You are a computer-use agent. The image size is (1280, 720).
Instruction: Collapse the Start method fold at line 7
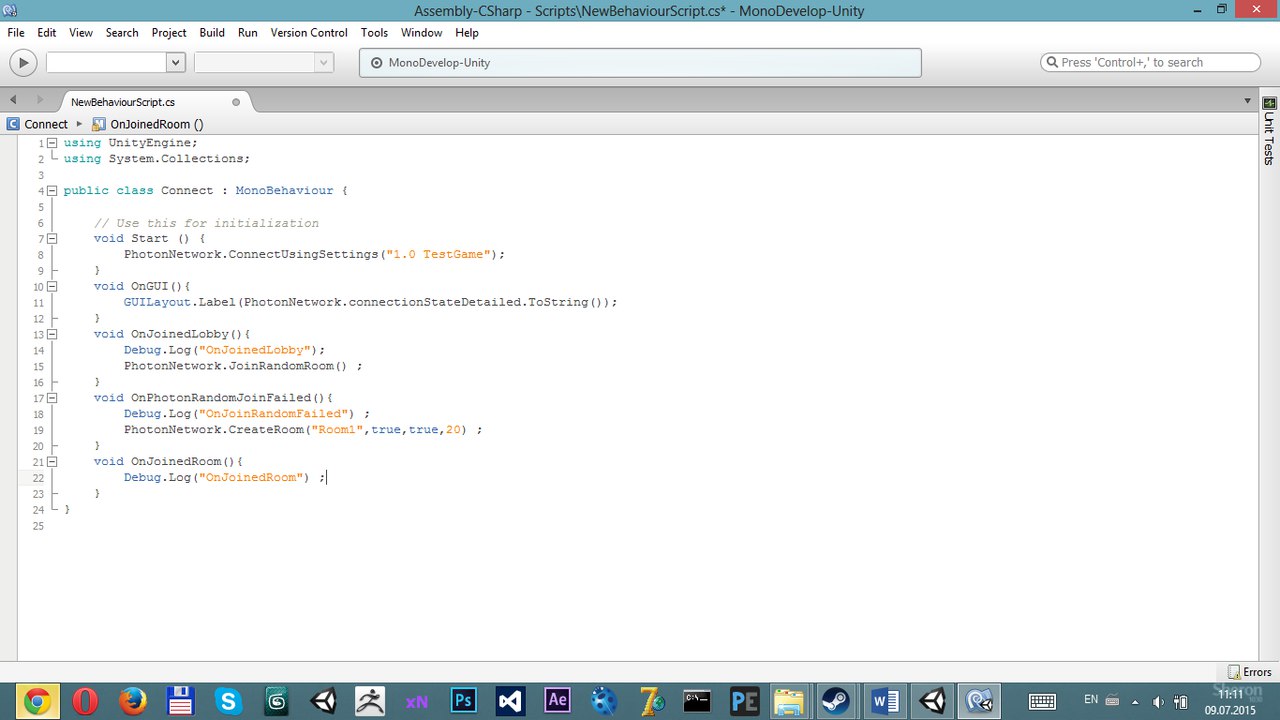tap(52, 239)
